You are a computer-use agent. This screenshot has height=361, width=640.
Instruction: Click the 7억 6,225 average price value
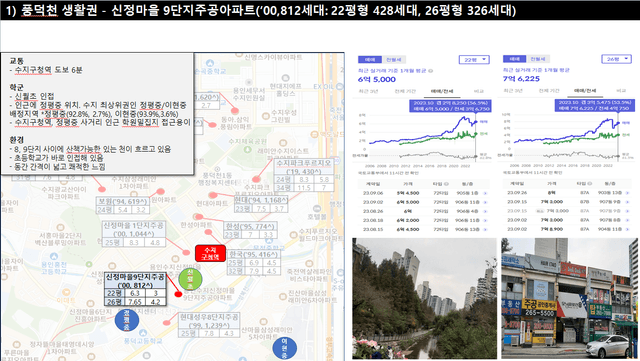point(521,79)
